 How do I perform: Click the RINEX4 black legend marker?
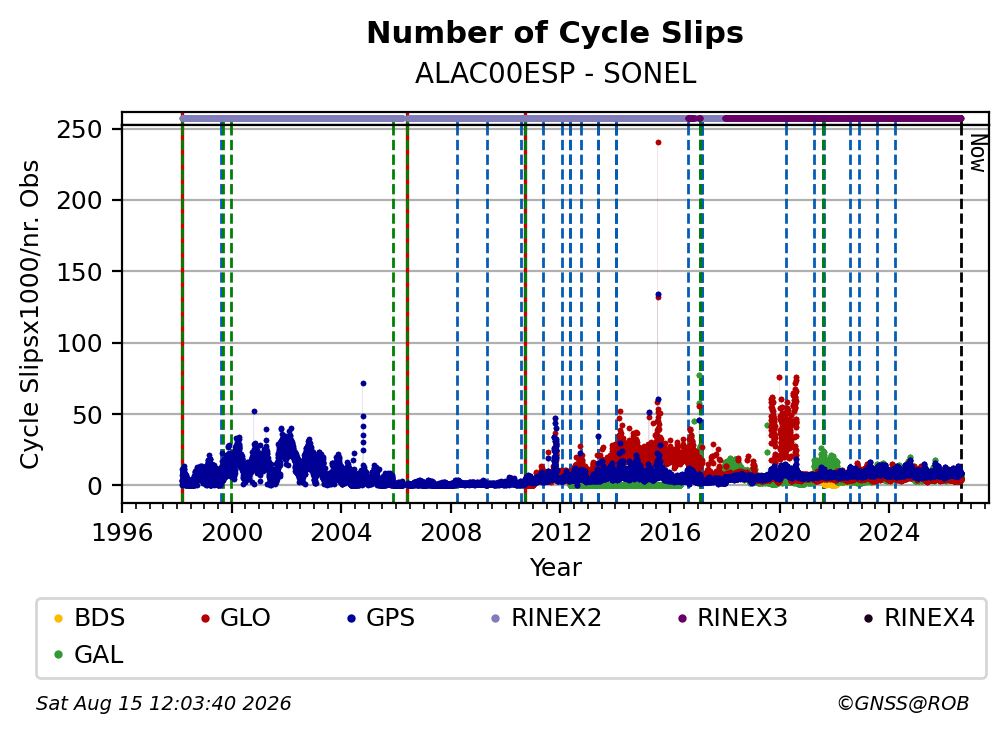tap(868, 618)
